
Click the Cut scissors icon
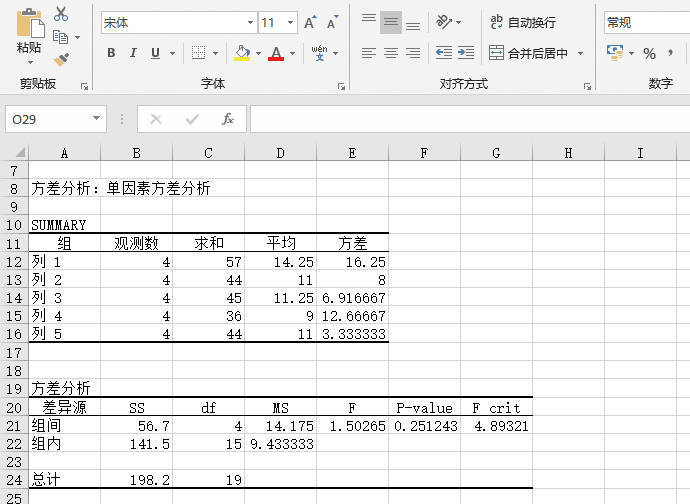(x=61, y=14)
